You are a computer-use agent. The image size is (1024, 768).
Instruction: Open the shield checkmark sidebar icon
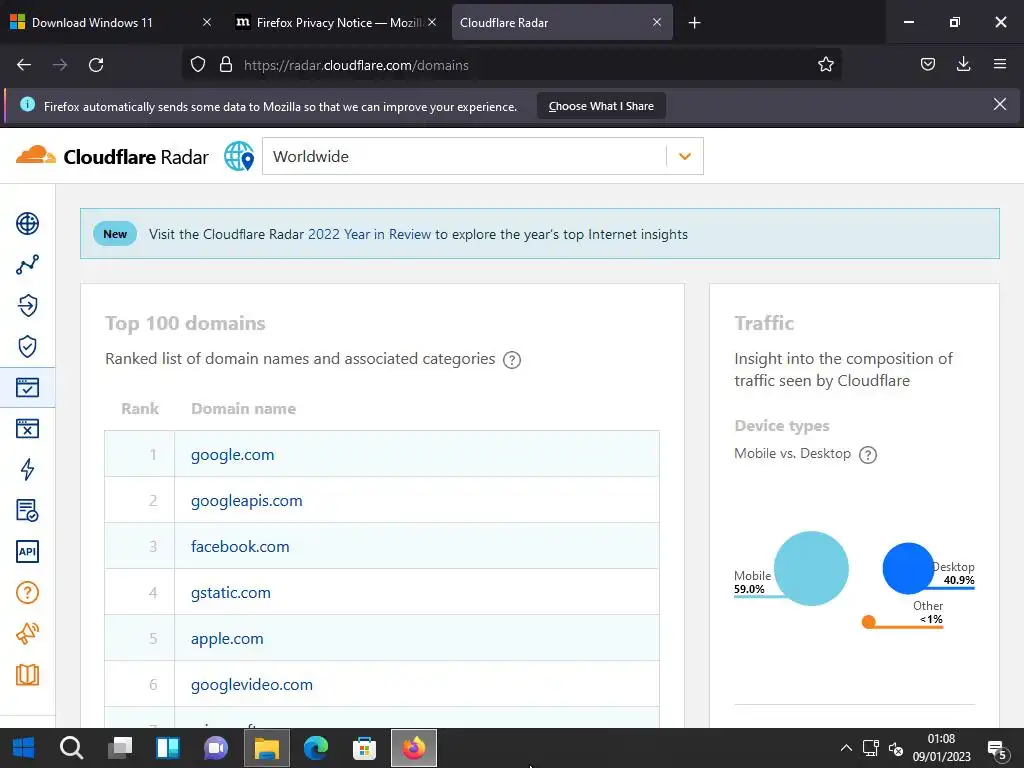coord(27,346)
